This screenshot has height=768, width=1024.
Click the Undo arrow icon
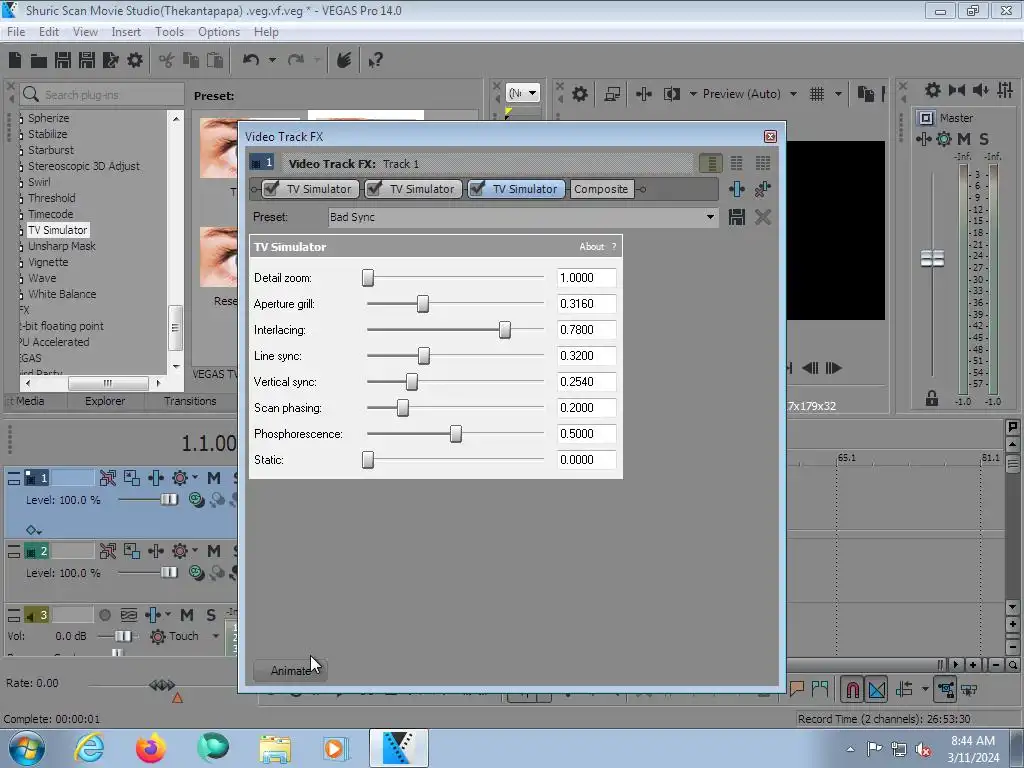point(251,60)
